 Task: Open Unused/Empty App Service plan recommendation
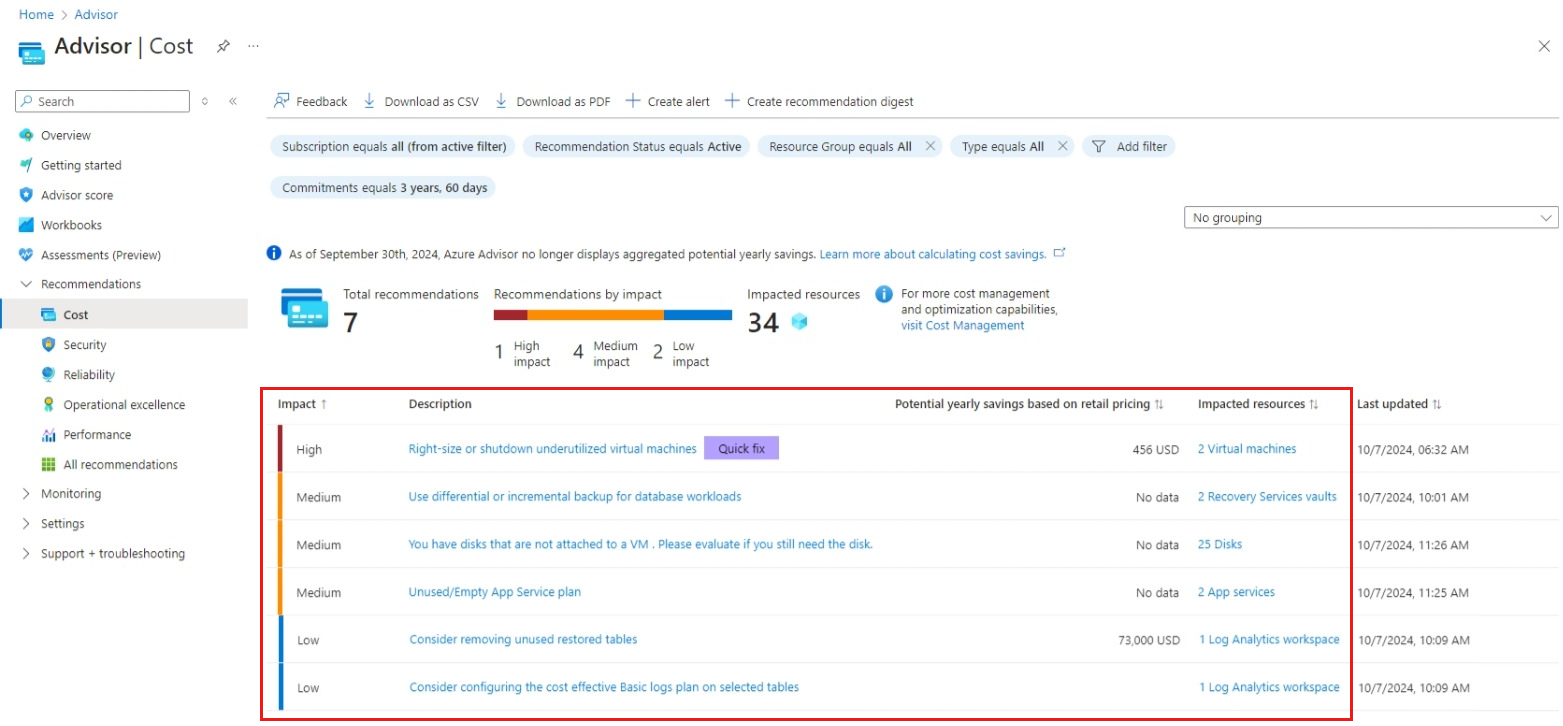point(494,592)
